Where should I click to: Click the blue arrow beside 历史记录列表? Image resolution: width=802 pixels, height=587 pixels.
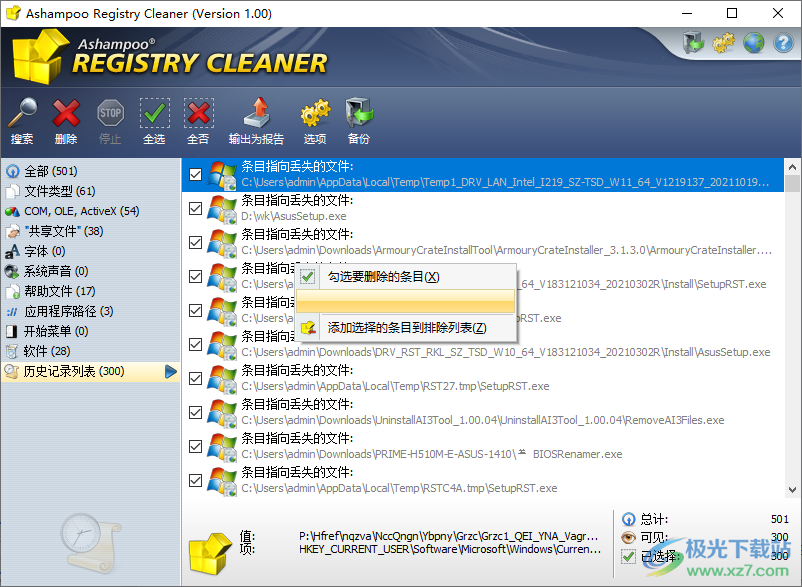coord(171,372)
